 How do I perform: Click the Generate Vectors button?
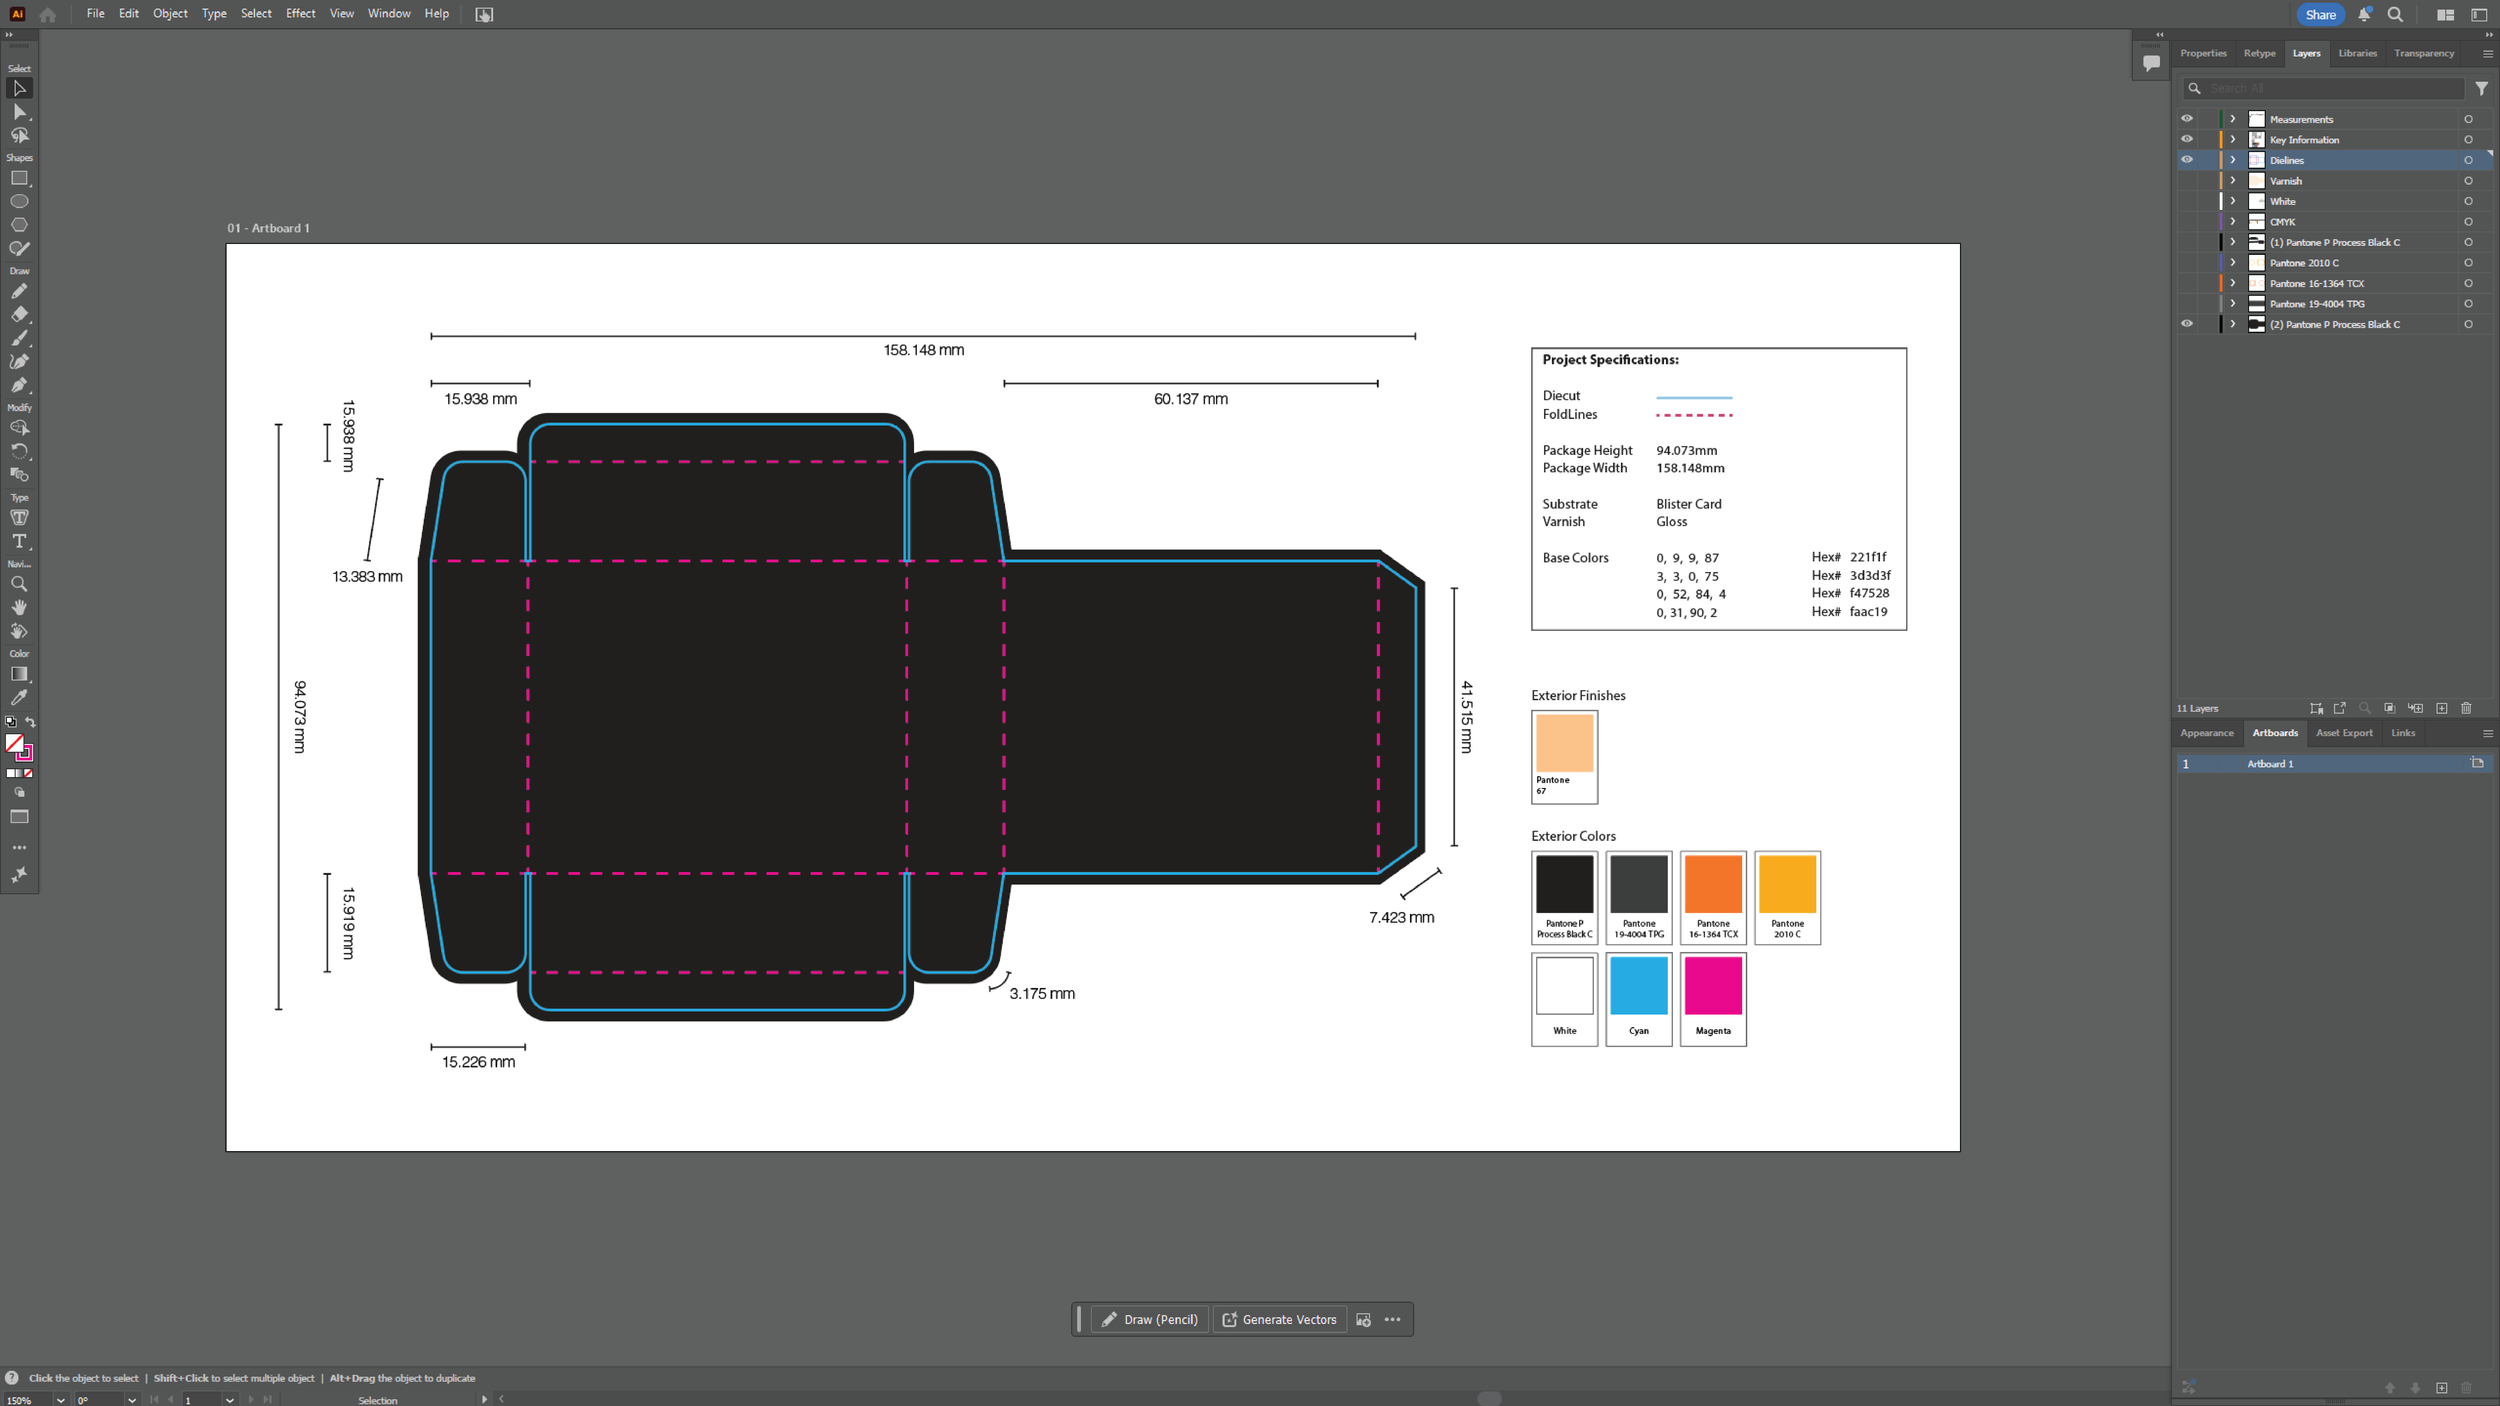(x=1279, y=1319)
